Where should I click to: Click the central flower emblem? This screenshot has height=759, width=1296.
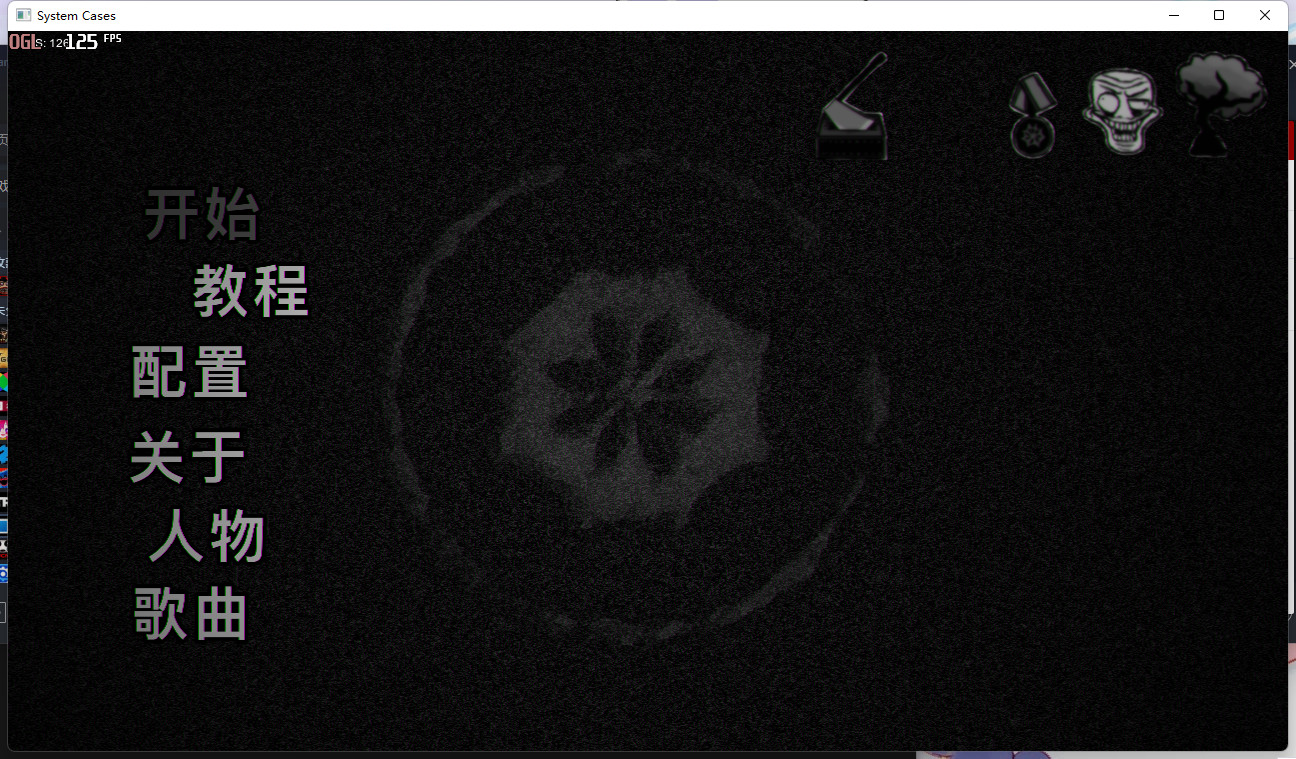click(637, 395)
